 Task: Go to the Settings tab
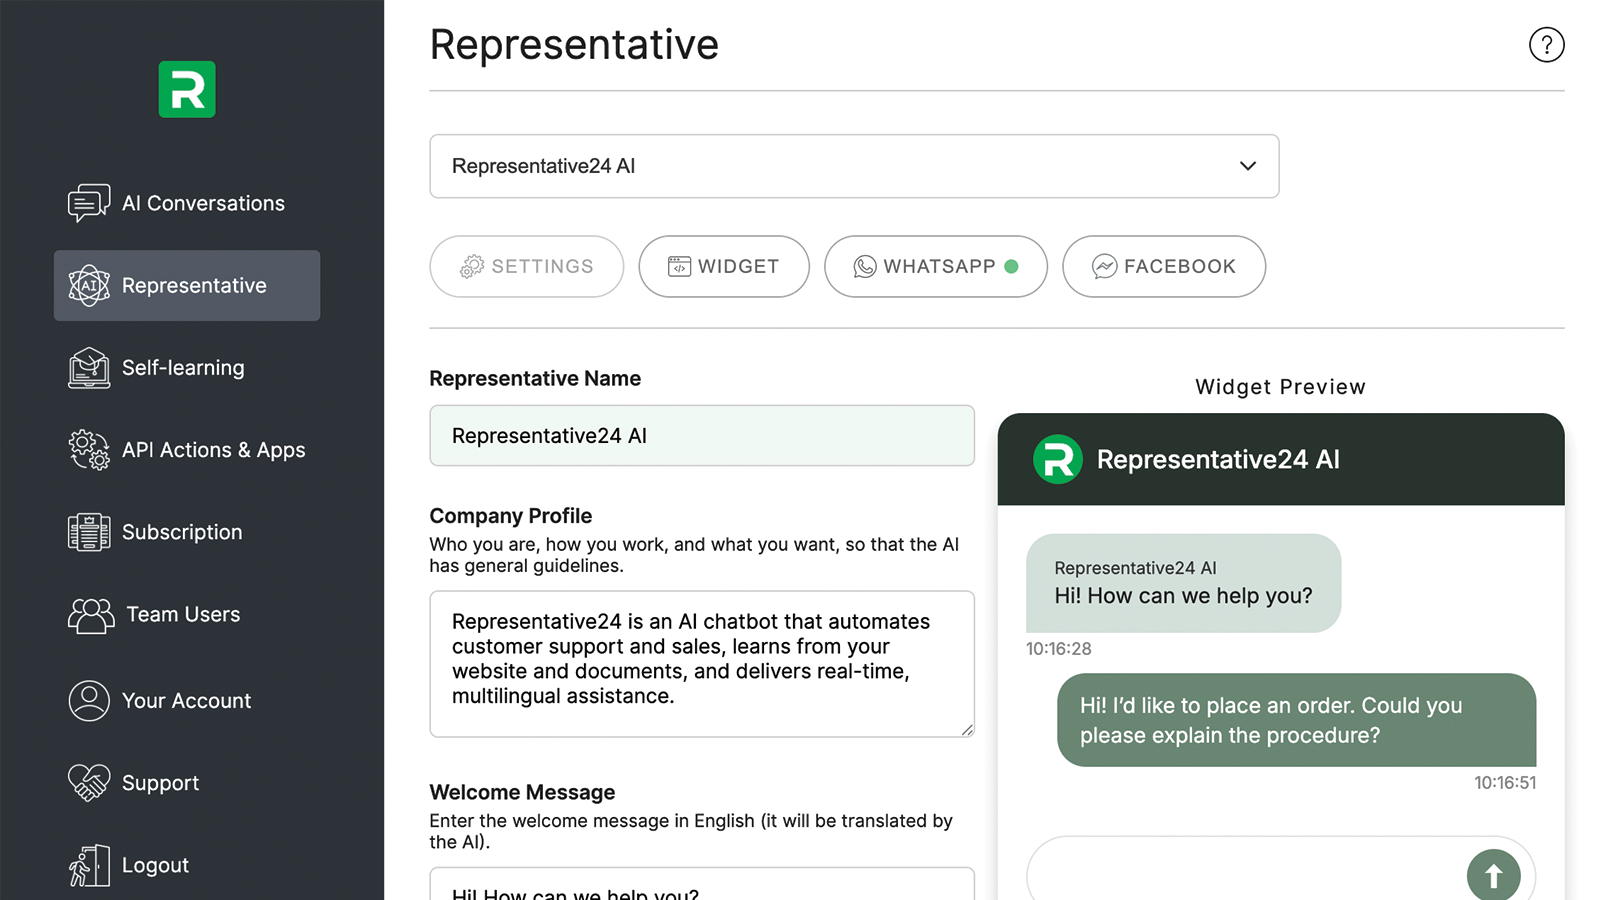point(527,266)
